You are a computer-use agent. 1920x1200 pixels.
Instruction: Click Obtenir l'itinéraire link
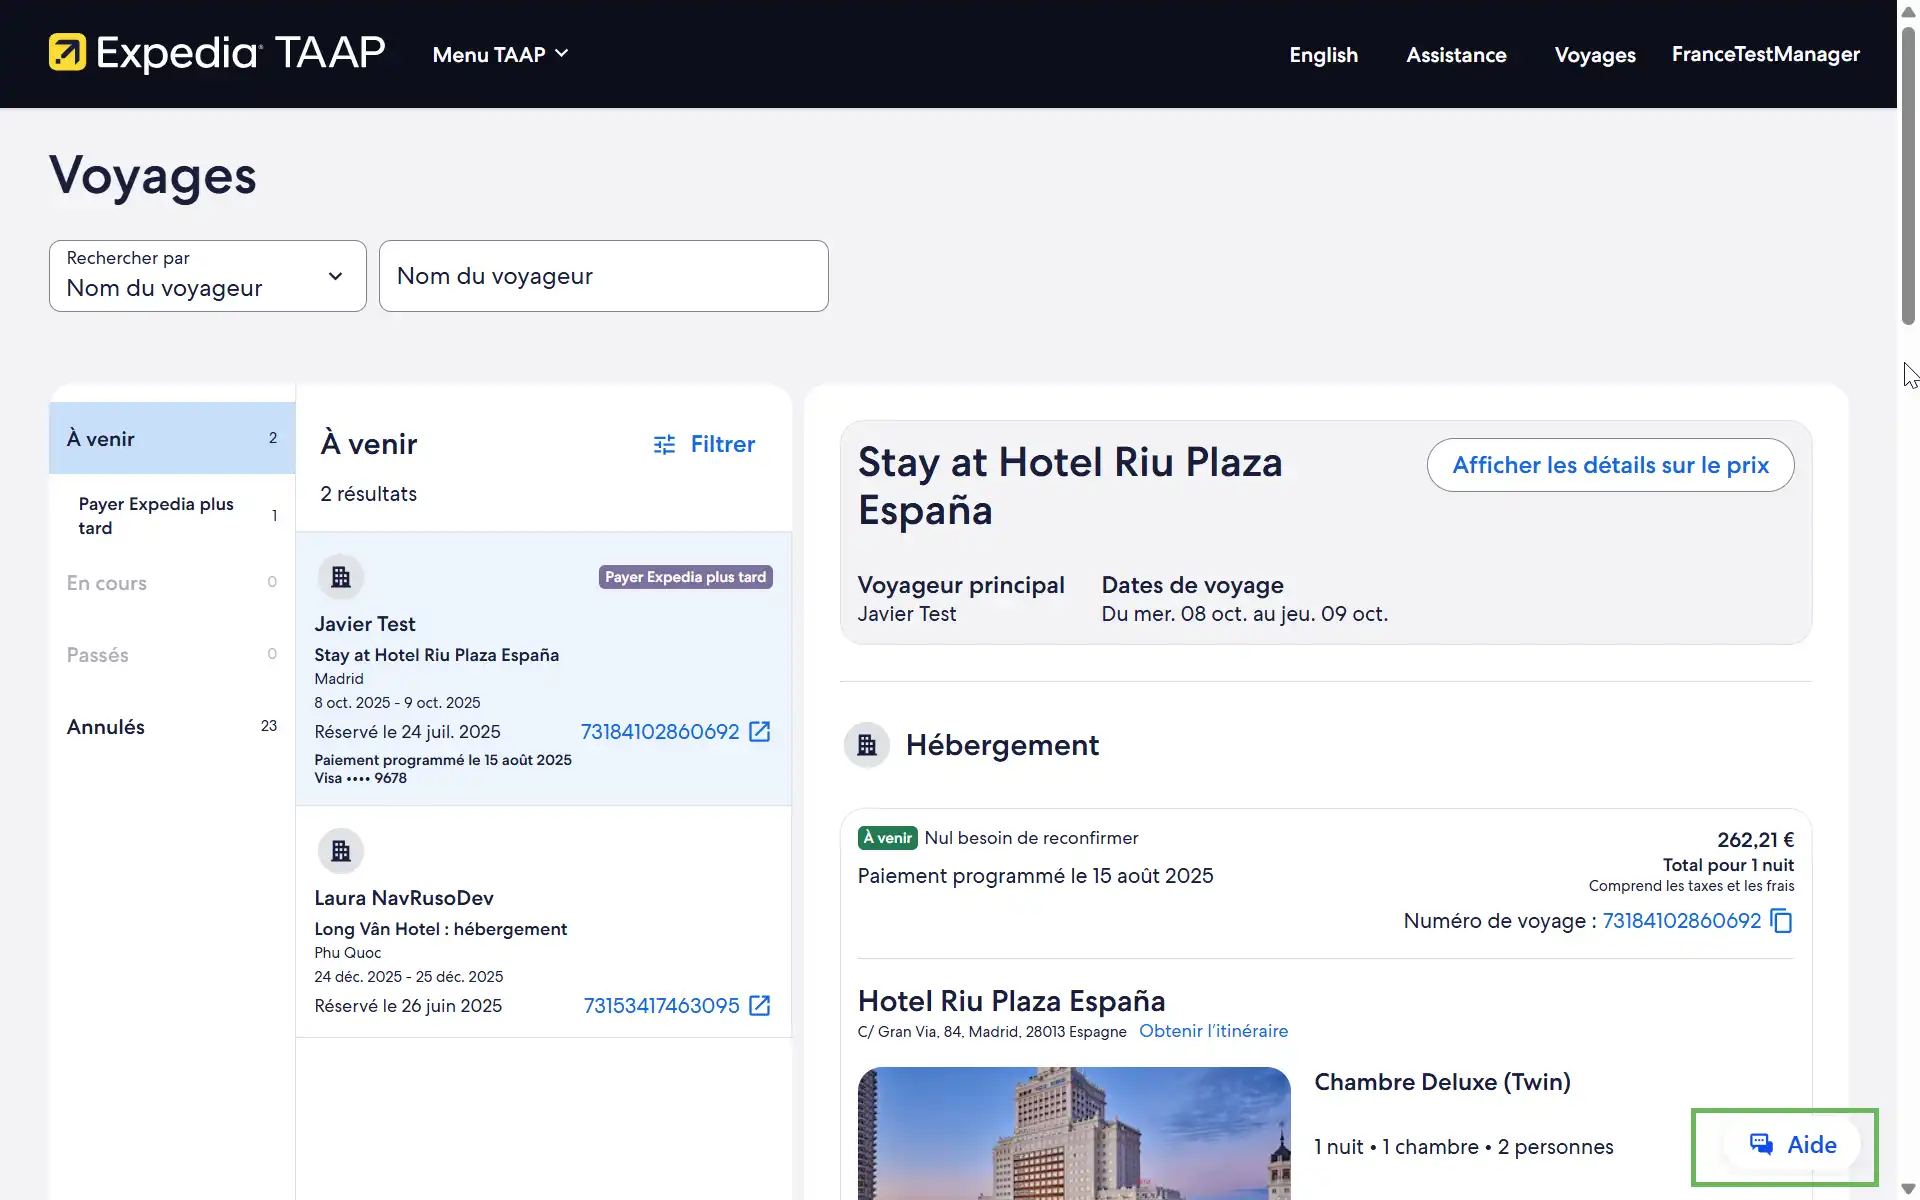[1213, 1031]
